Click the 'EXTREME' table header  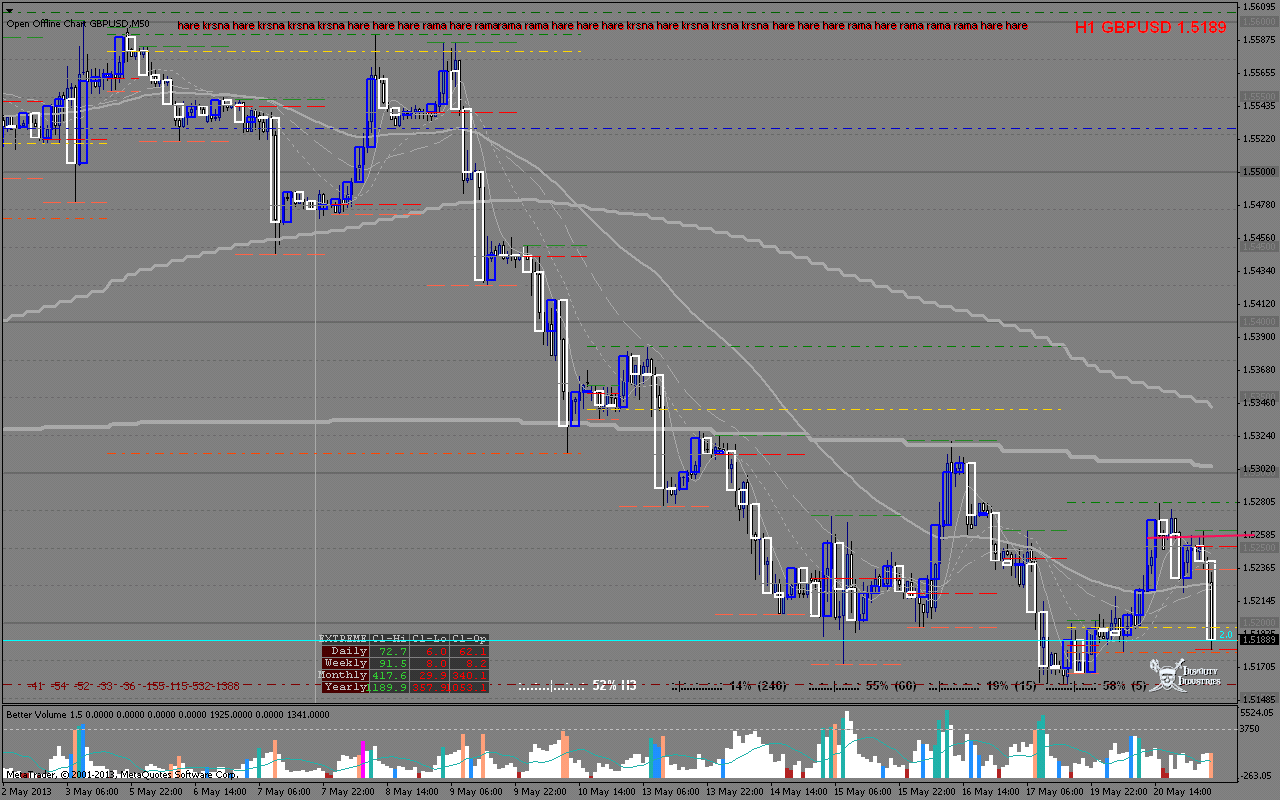click(x=342, y=638)
